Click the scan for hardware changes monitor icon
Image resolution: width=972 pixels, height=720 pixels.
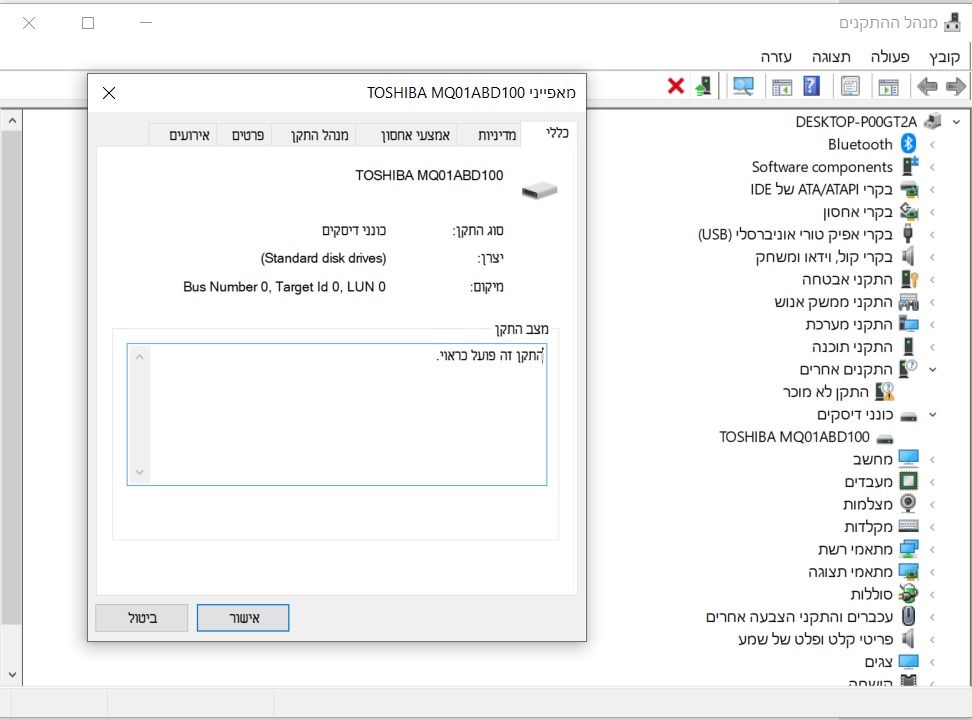[x=743, y=86]
